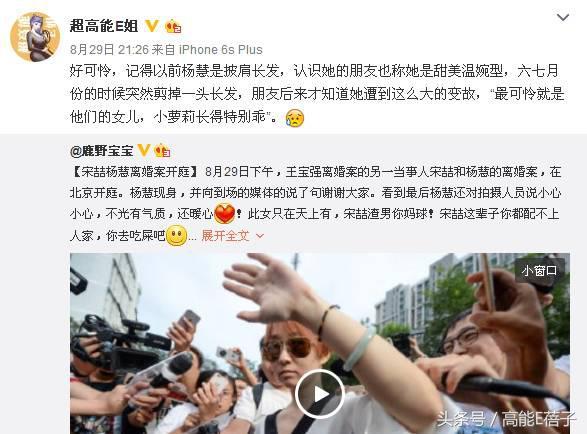The height and width of the screenshot is (434, 587).
Task: Click the V verification badge beside 鹿野宝宝
Action: pos(144,150)
